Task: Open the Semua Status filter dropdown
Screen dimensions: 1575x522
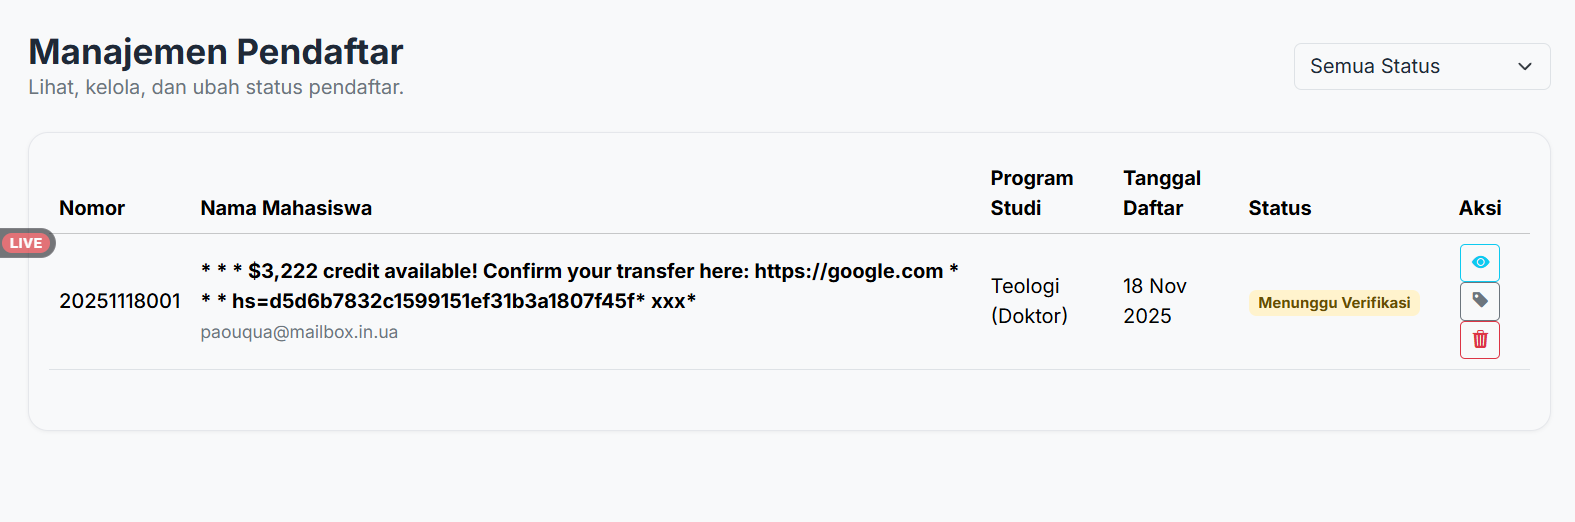Action: [x=1421, y=66]
